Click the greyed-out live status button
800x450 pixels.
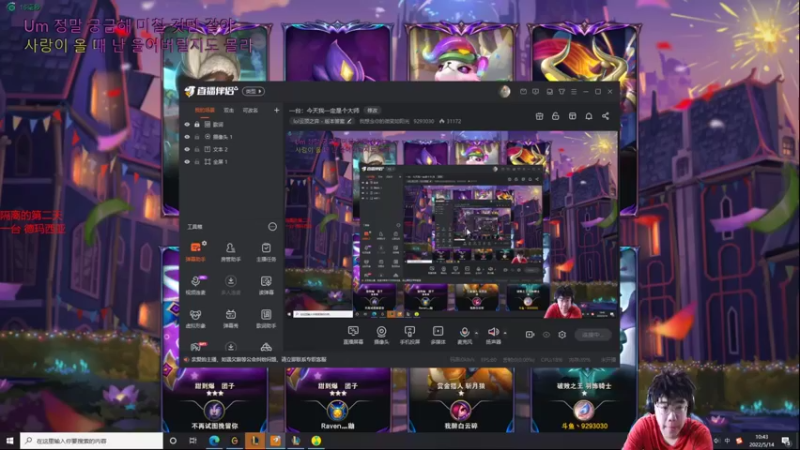click(x=593, y=335)
